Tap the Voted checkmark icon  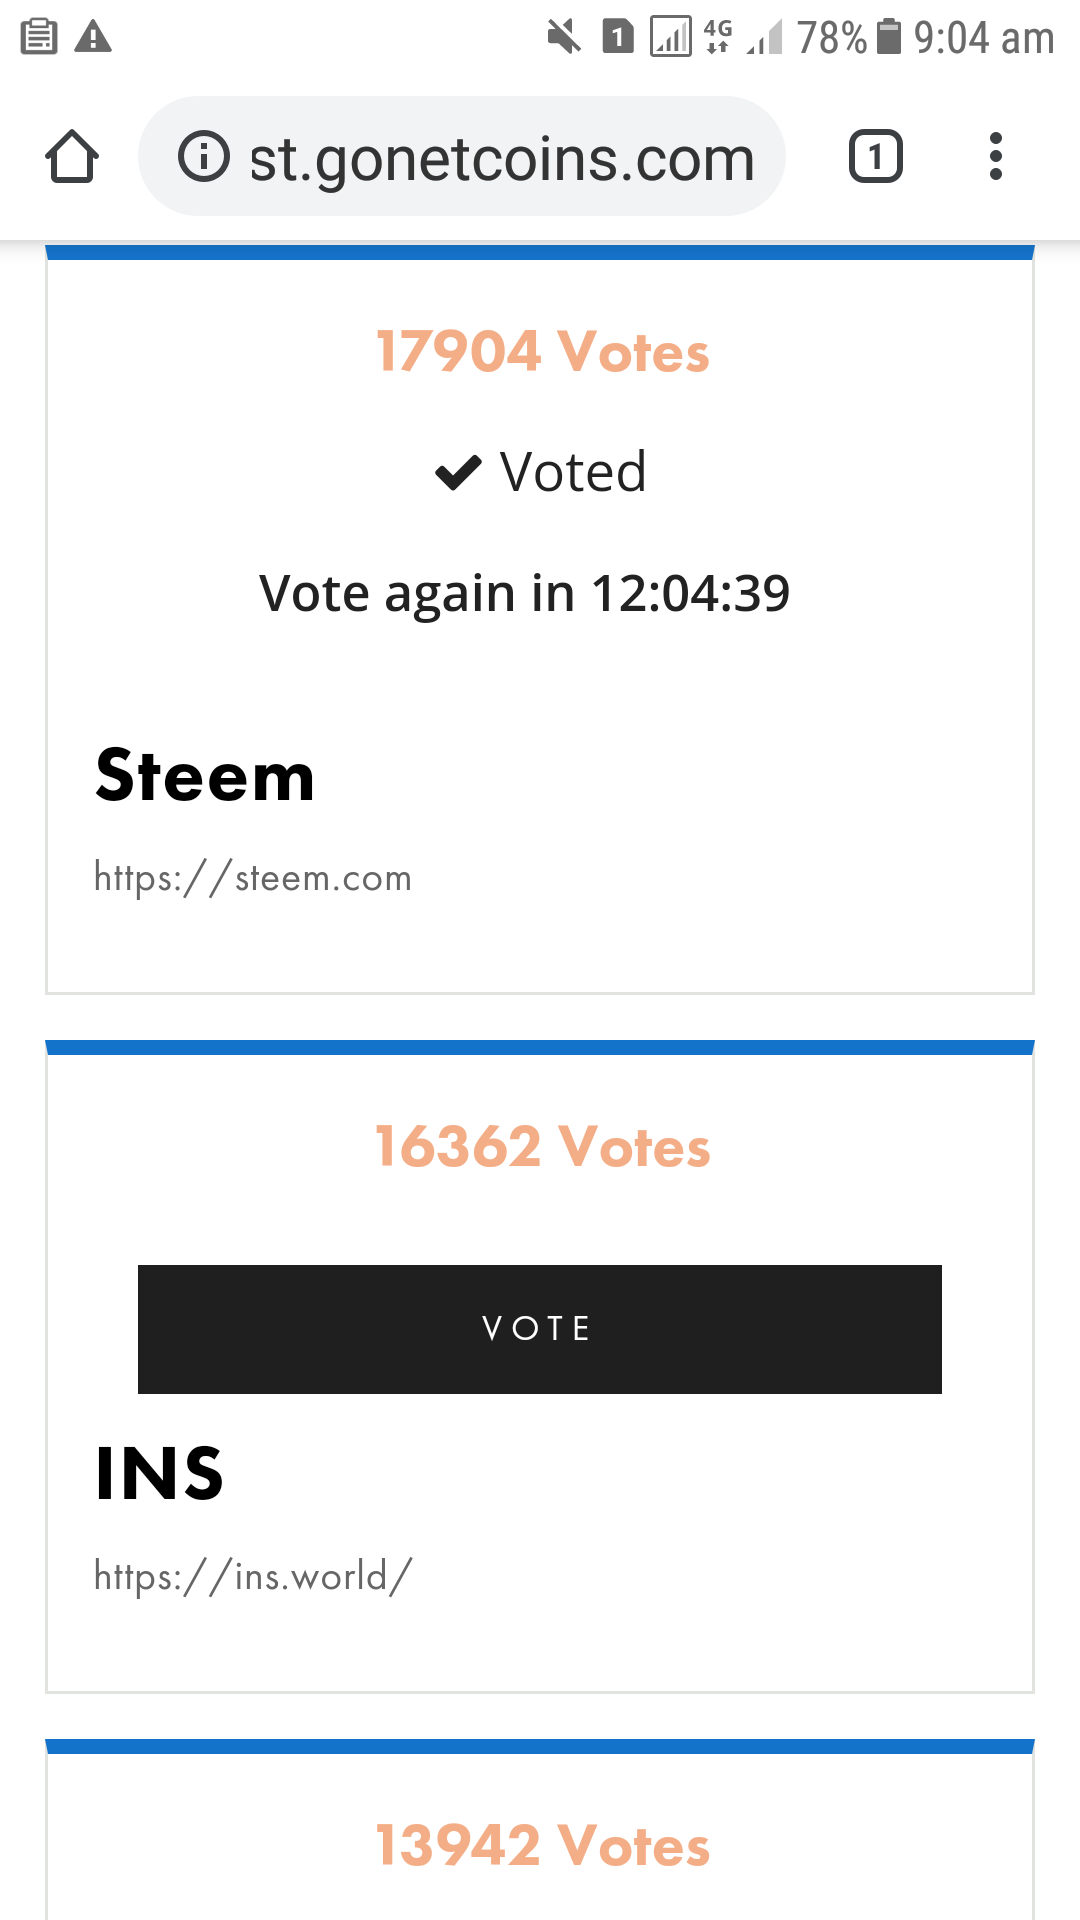[459, 472]
